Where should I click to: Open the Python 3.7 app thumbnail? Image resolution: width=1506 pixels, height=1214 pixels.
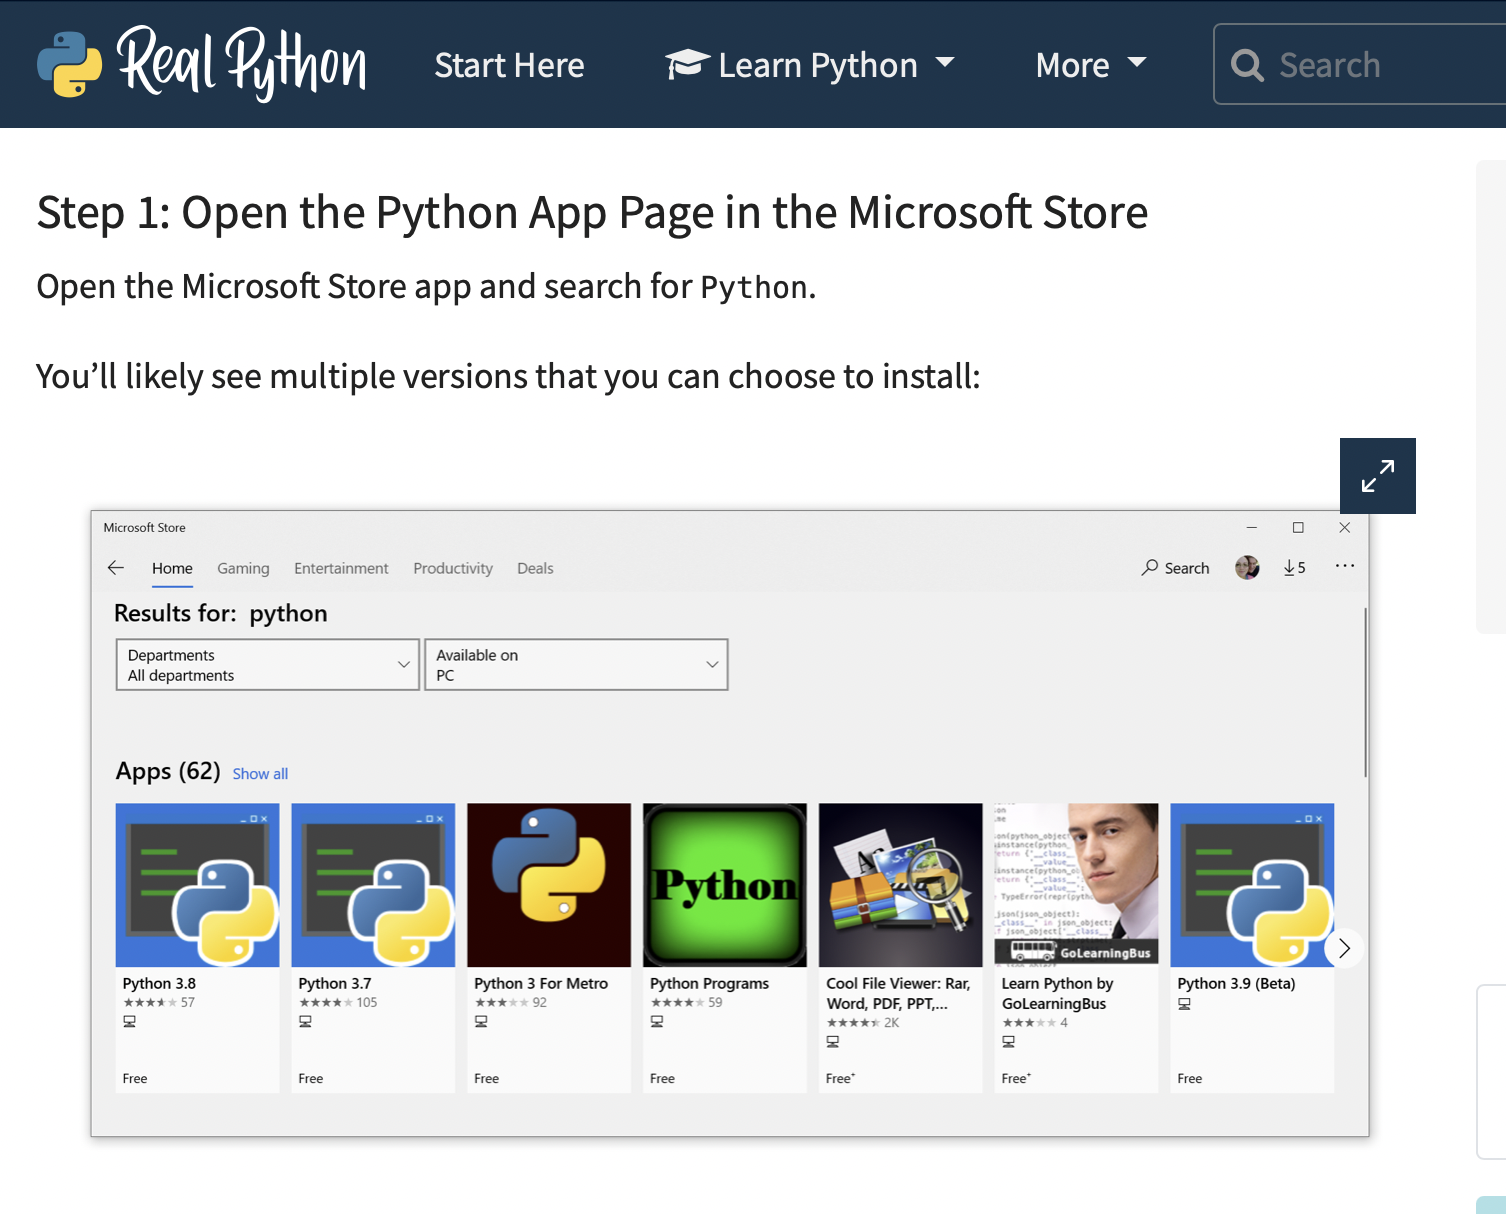(373, 885)
